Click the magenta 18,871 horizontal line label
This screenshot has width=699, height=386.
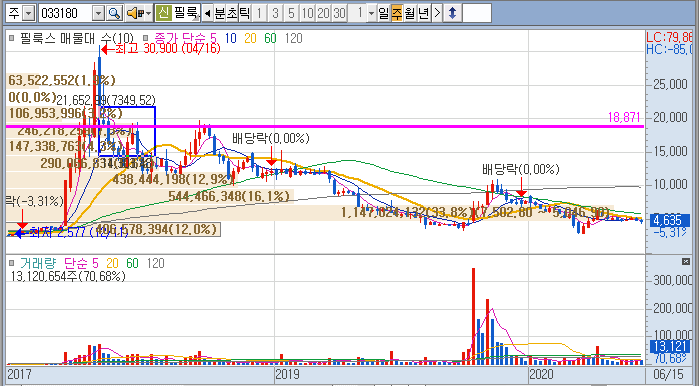(x=624, y=118)
